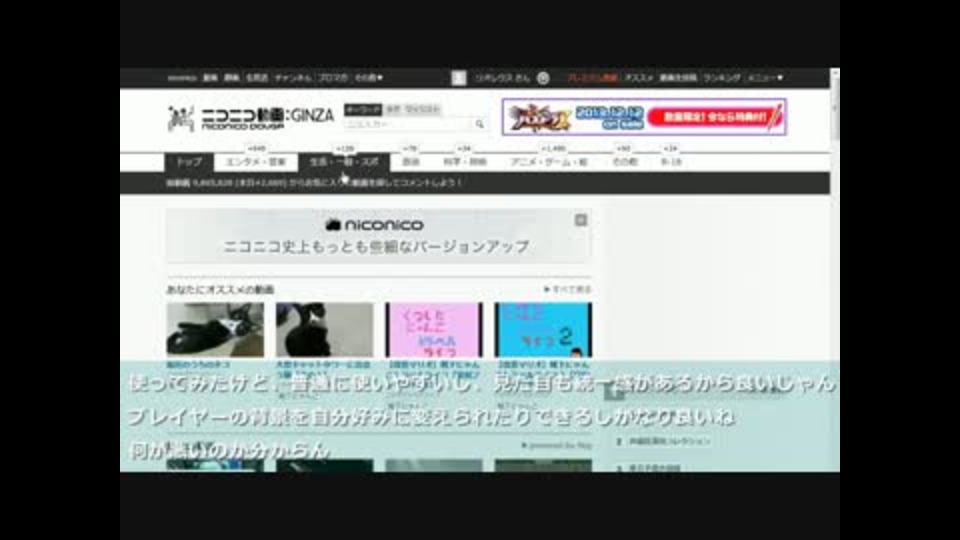The height and width of the screenshot is (540, 960).
Task: Click the search magnifier icon
Action: 479,124
